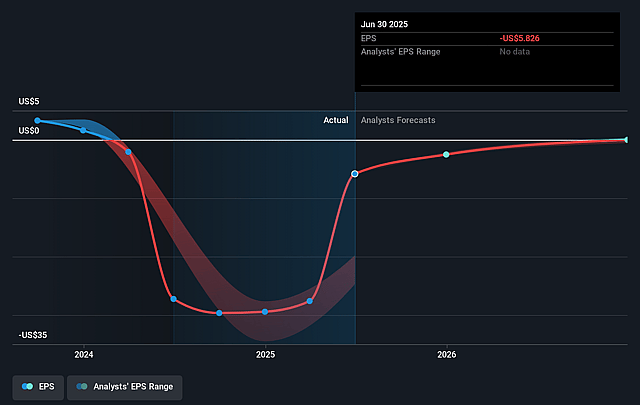Select the lowest EPS data point

[x=219, y=313]
